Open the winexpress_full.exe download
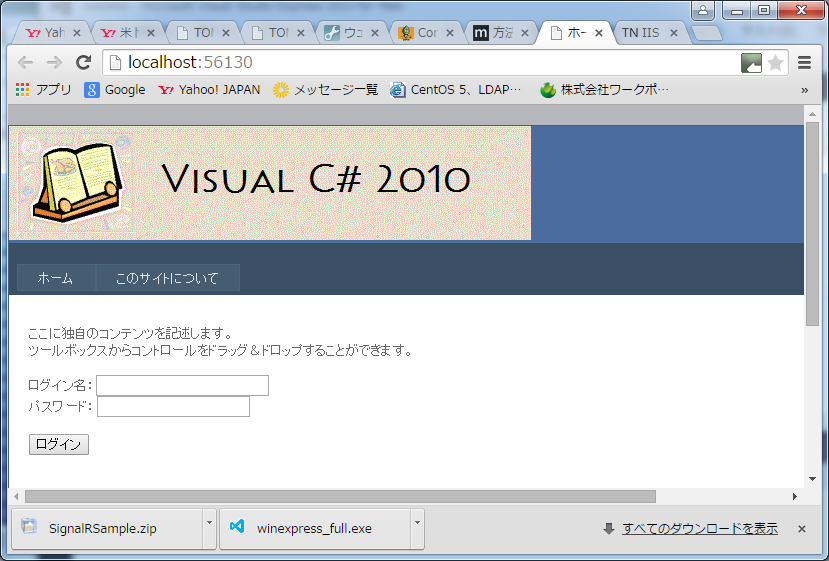829x561 pixels. (315, 529)
